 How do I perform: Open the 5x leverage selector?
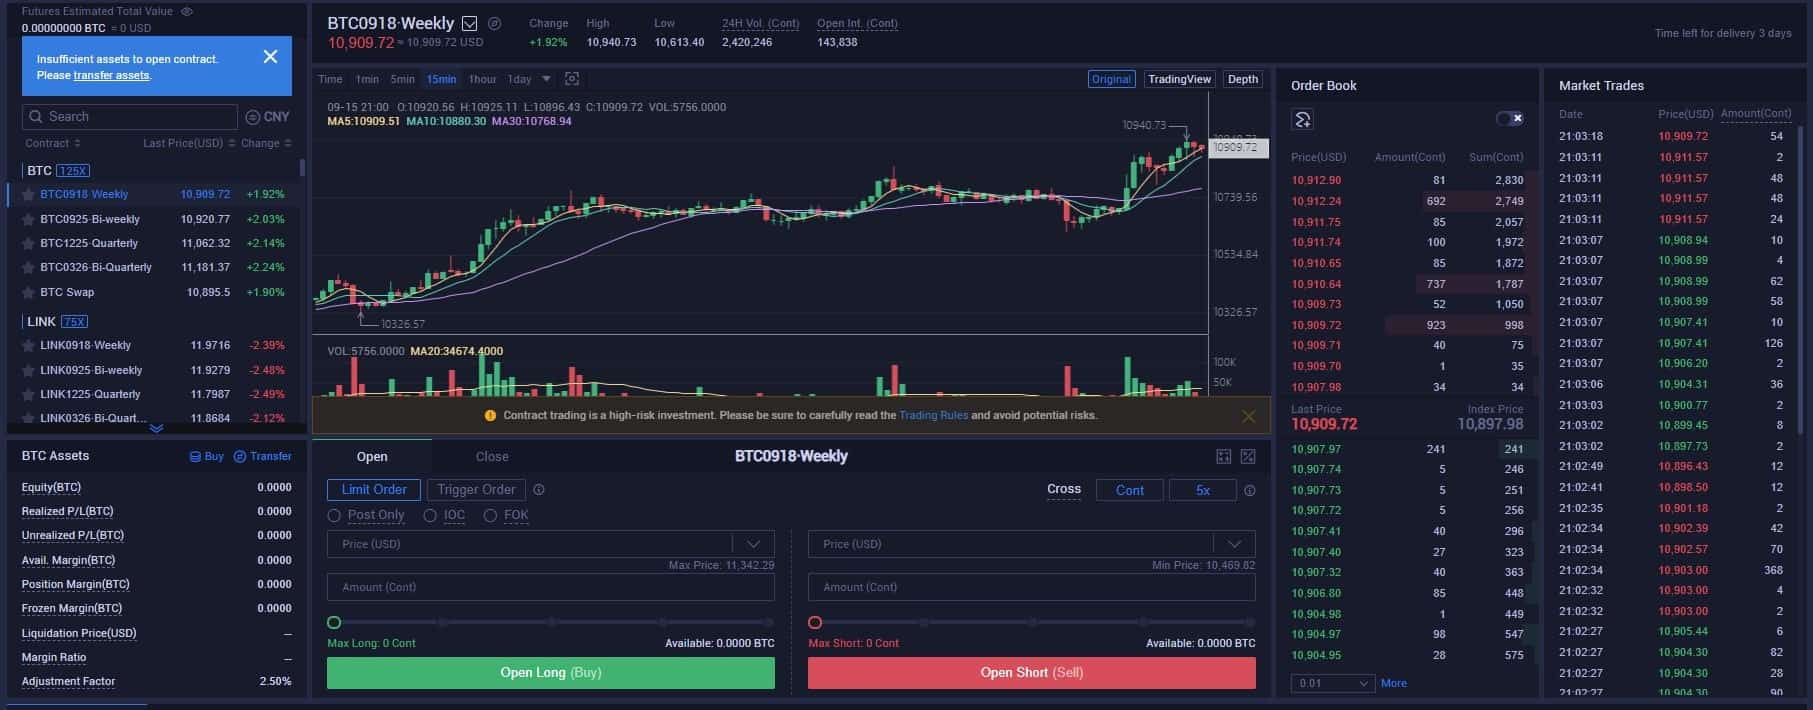tap(1203, 491)
